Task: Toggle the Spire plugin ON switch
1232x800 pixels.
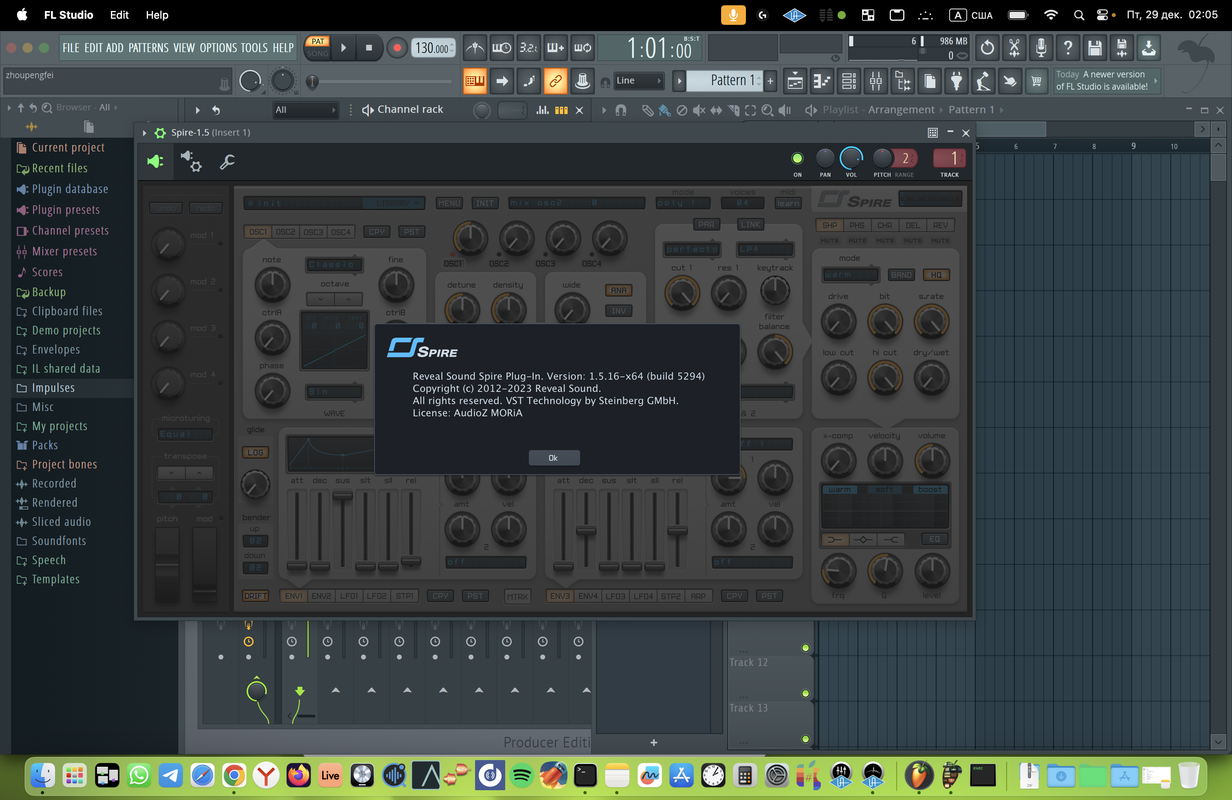Action: (797, 158)
